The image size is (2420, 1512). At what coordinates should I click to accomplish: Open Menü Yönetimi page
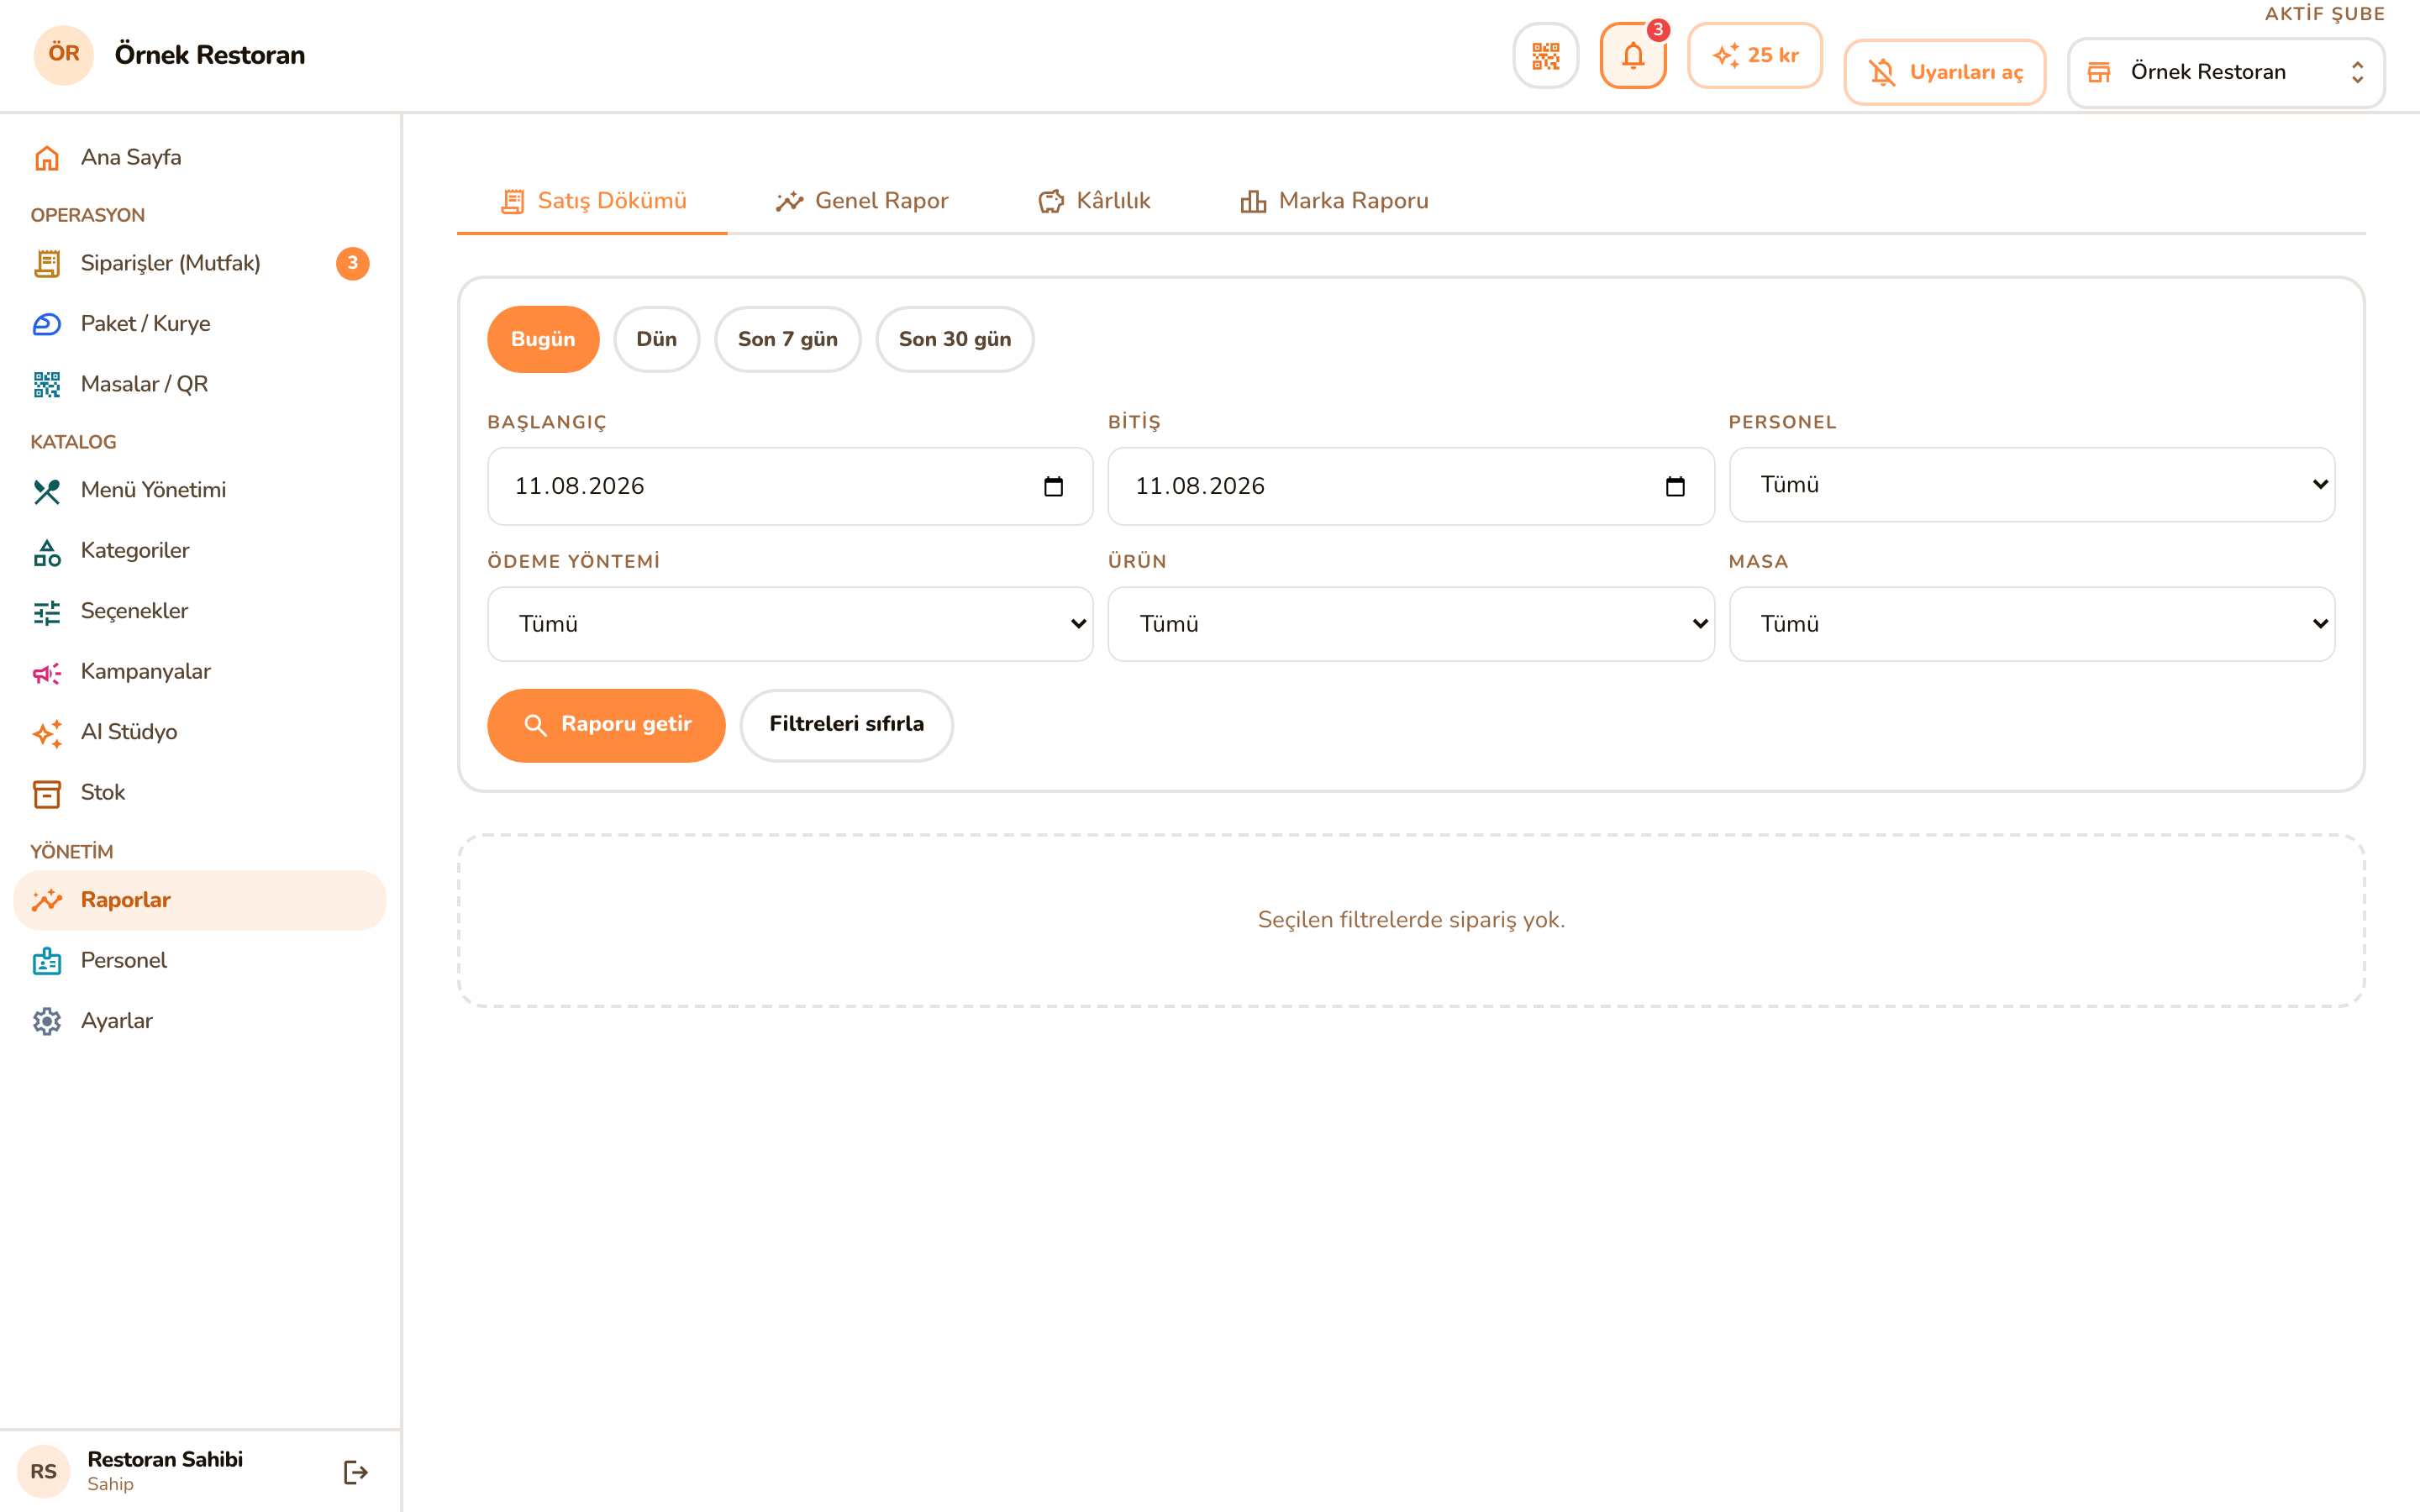200,490
